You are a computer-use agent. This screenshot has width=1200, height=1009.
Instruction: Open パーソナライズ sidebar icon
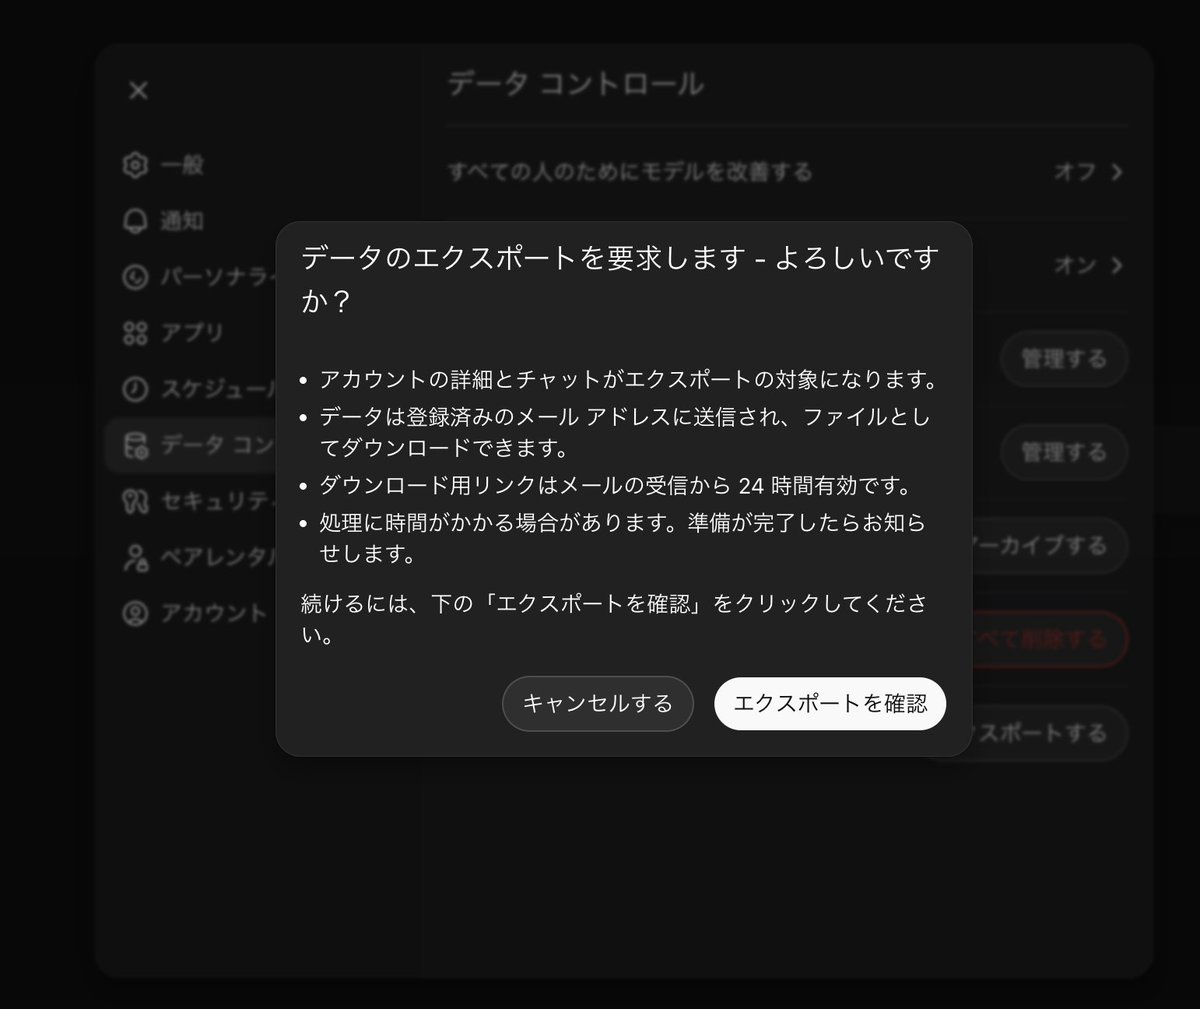135,277
